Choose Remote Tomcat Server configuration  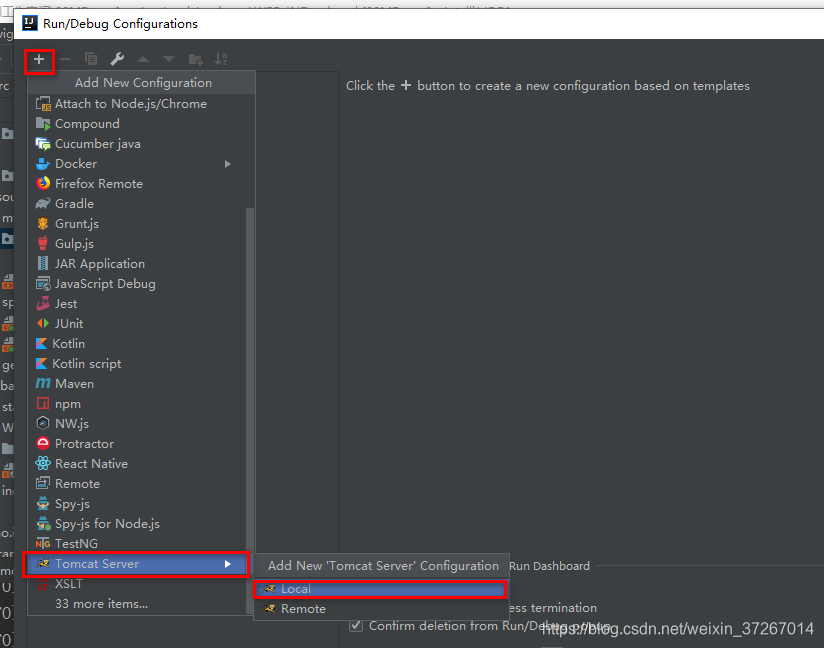pyautogui.click(x=380, y=609)
